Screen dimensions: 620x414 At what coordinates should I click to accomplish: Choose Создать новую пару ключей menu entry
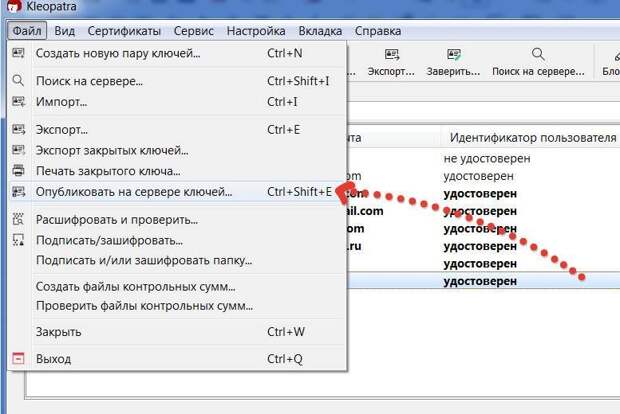[177, 53]
